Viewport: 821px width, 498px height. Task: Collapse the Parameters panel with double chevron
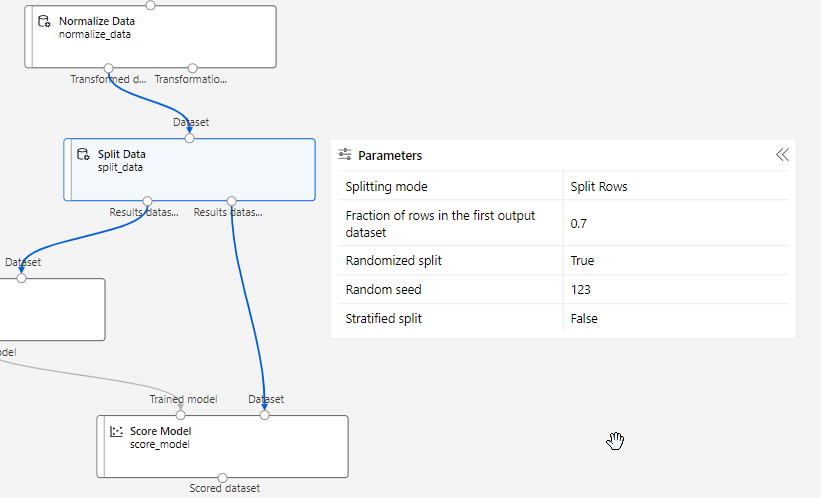[x=782, y=155]
